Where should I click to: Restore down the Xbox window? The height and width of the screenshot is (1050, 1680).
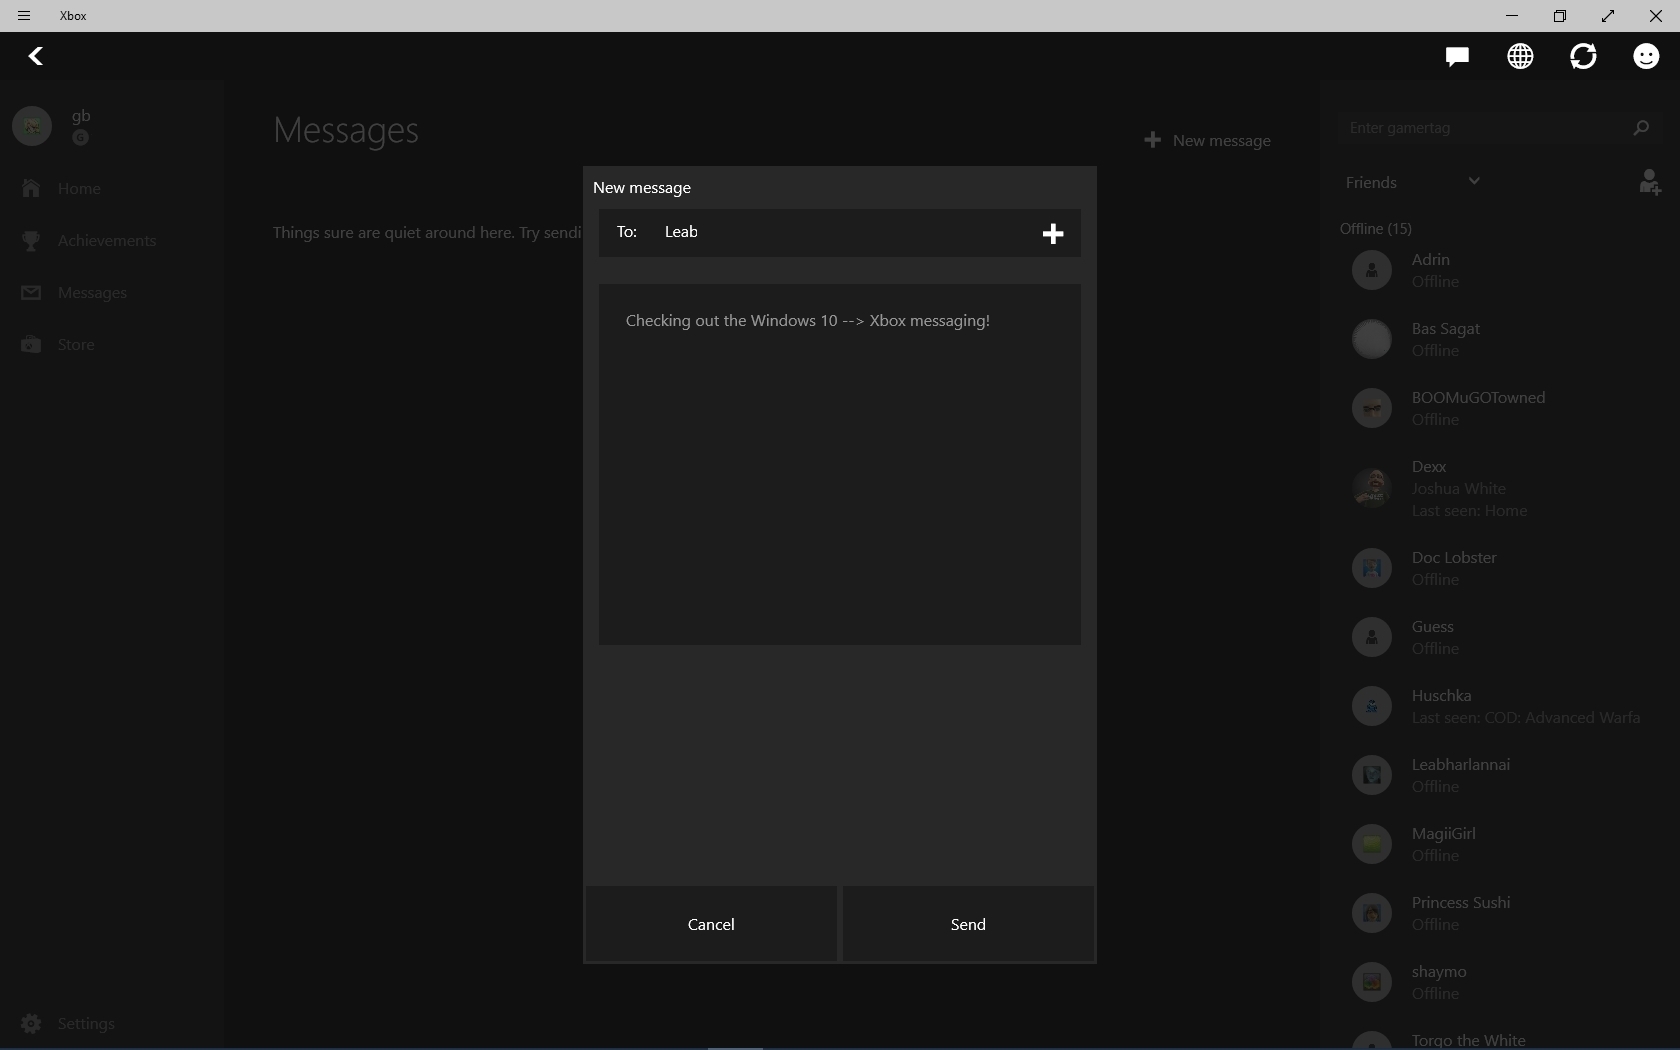[x=1560, y=16]
